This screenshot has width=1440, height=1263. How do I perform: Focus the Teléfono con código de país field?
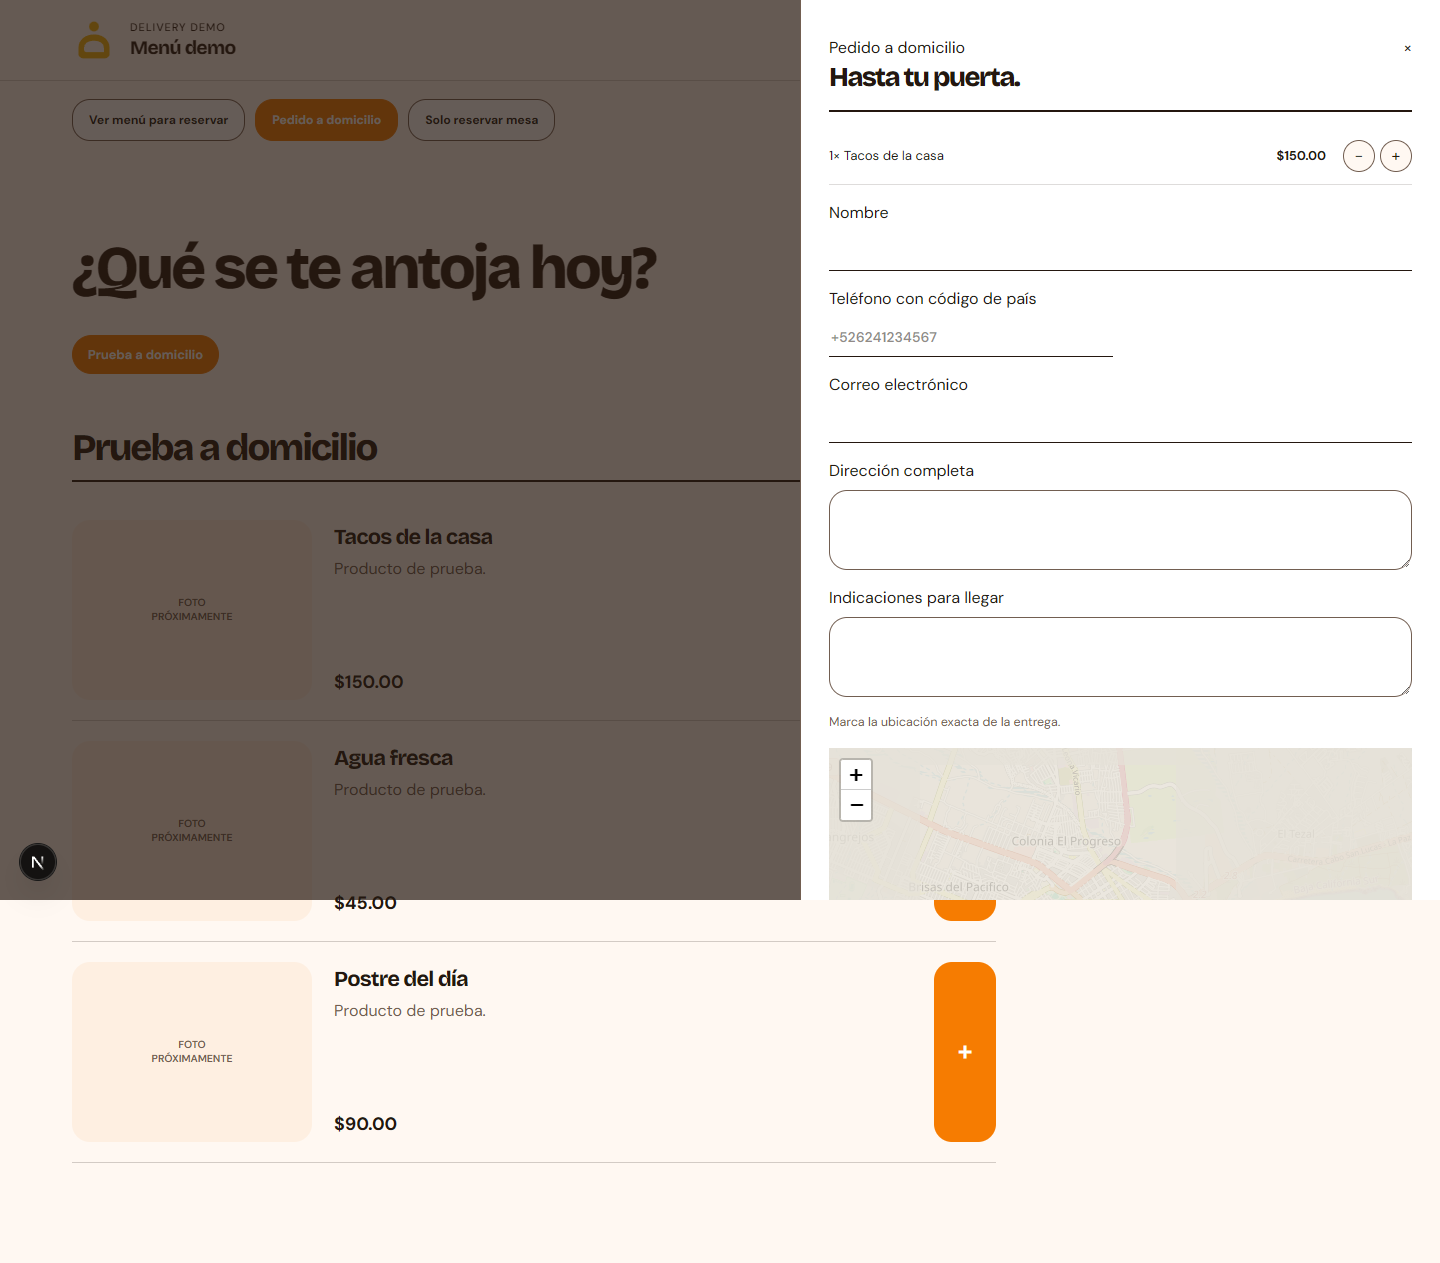[971, 337]
